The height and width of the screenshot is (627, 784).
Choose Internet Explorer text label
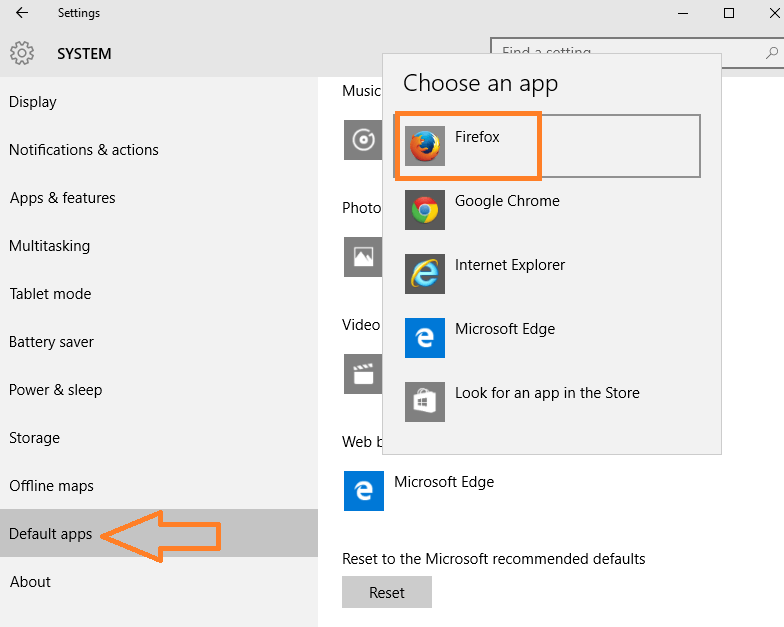pos(510,264)
